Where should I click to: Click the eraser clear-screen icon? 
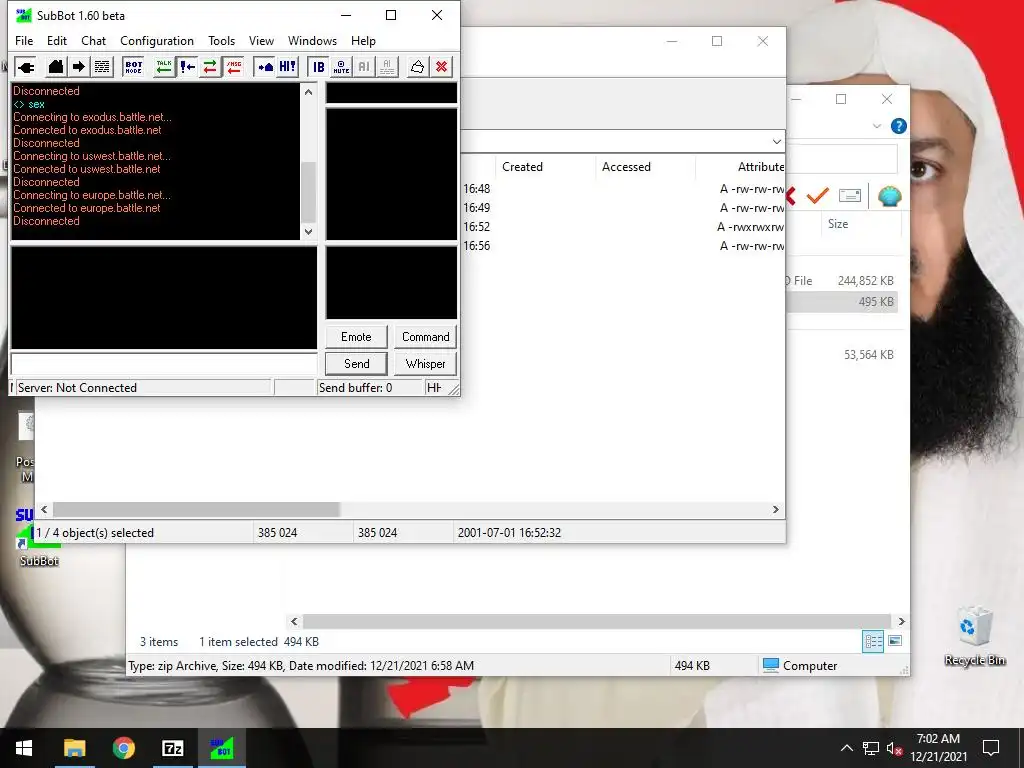click(x=417, y=67)
